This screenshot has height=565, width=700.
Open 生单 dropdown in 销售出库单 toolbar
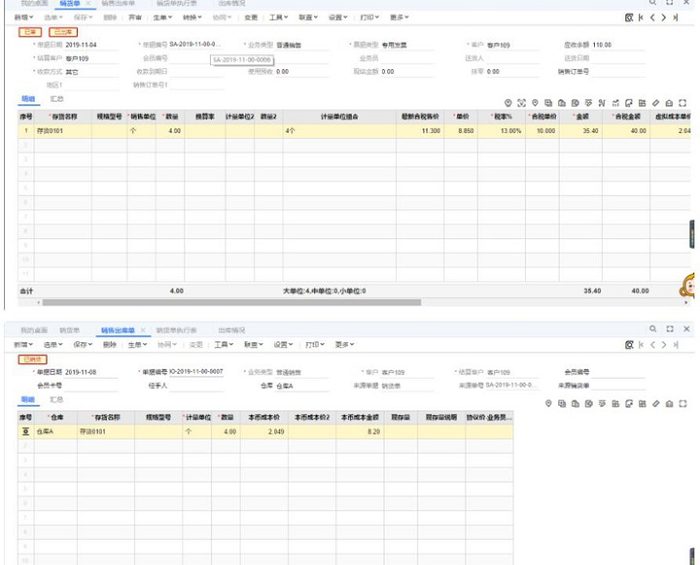[137, 345]
